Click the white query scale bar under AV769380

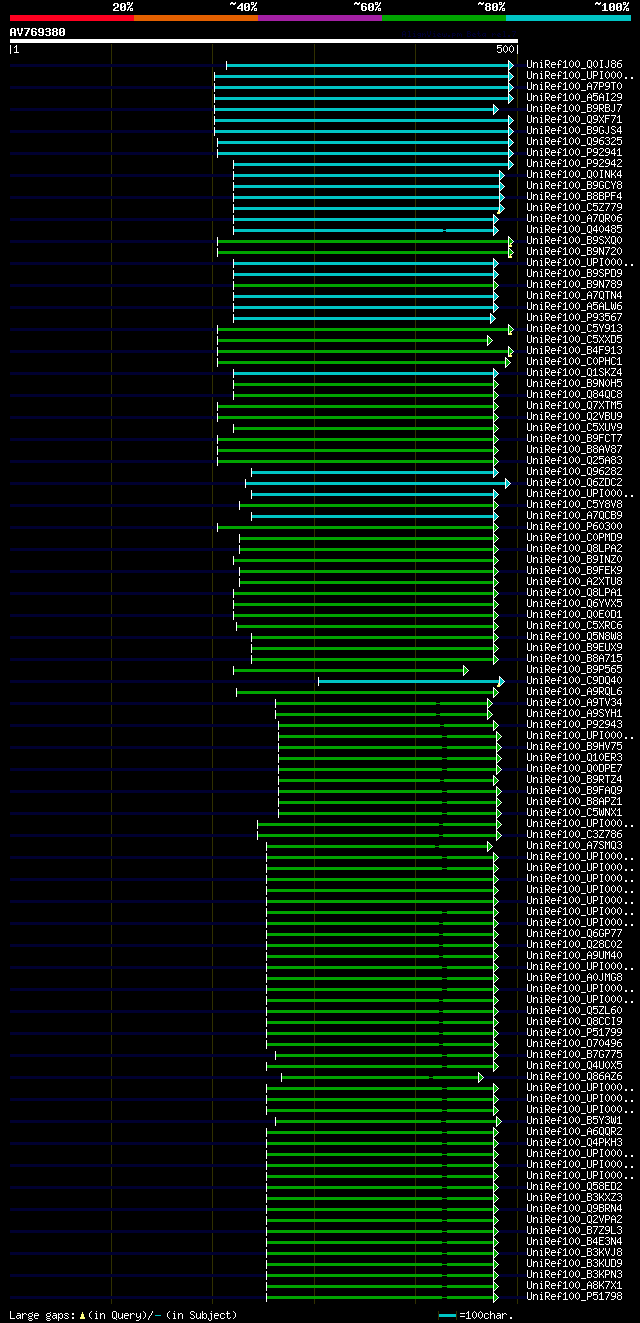click(x=264, y=41)
